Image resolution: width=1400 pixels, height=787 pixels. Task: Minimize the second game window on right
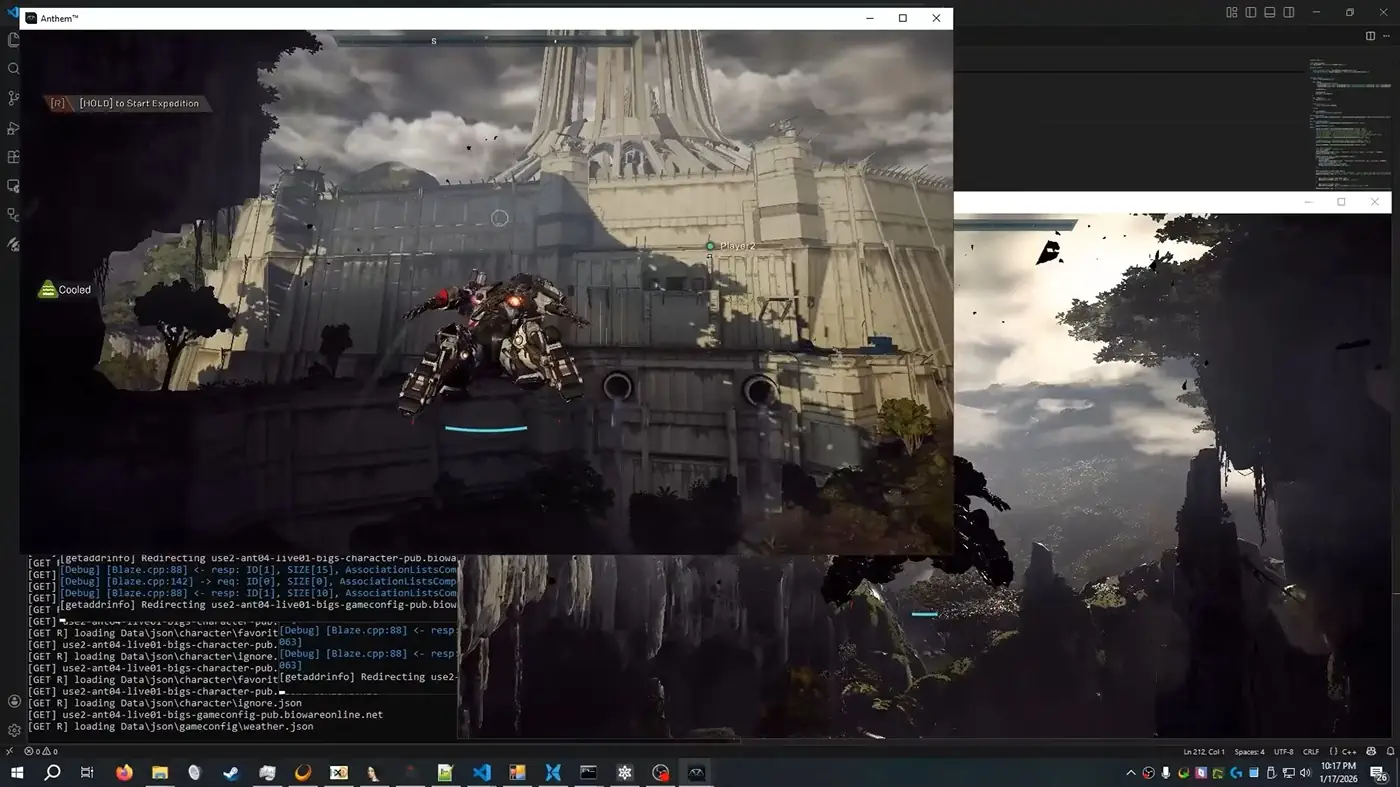tap(1309, 202)
